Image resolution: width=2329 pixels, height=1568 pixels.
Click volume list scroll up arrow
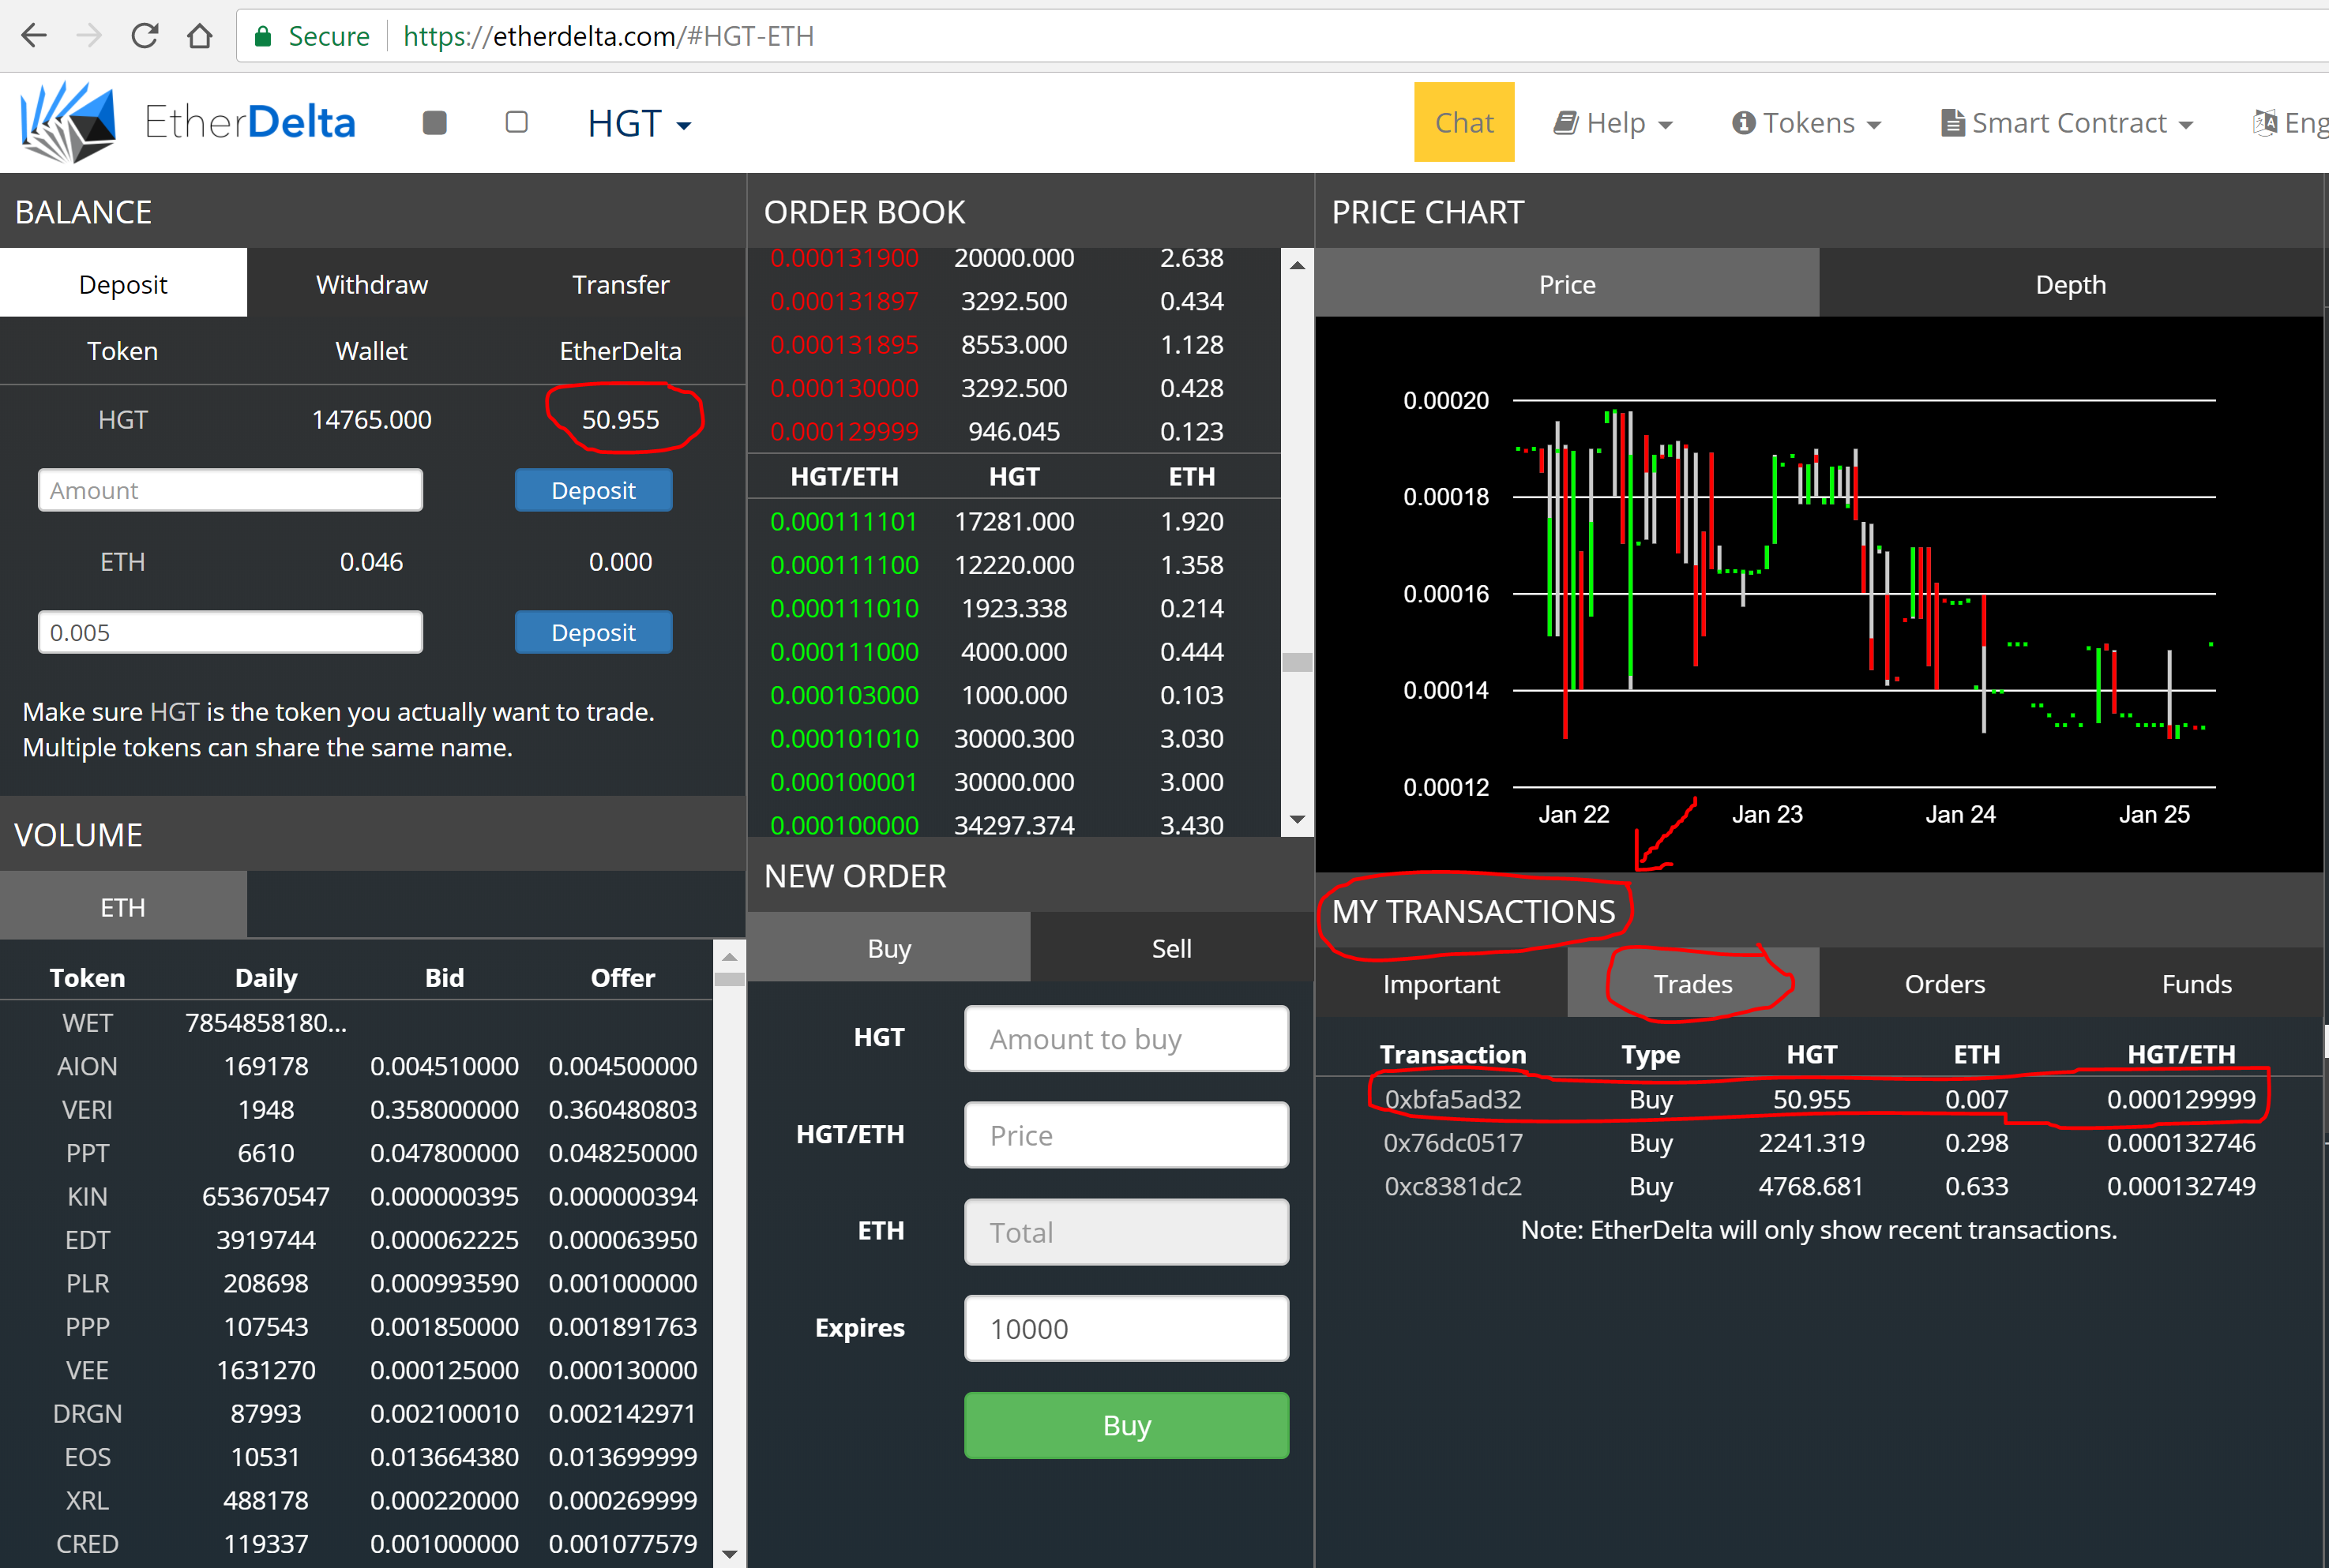point(730,956)
